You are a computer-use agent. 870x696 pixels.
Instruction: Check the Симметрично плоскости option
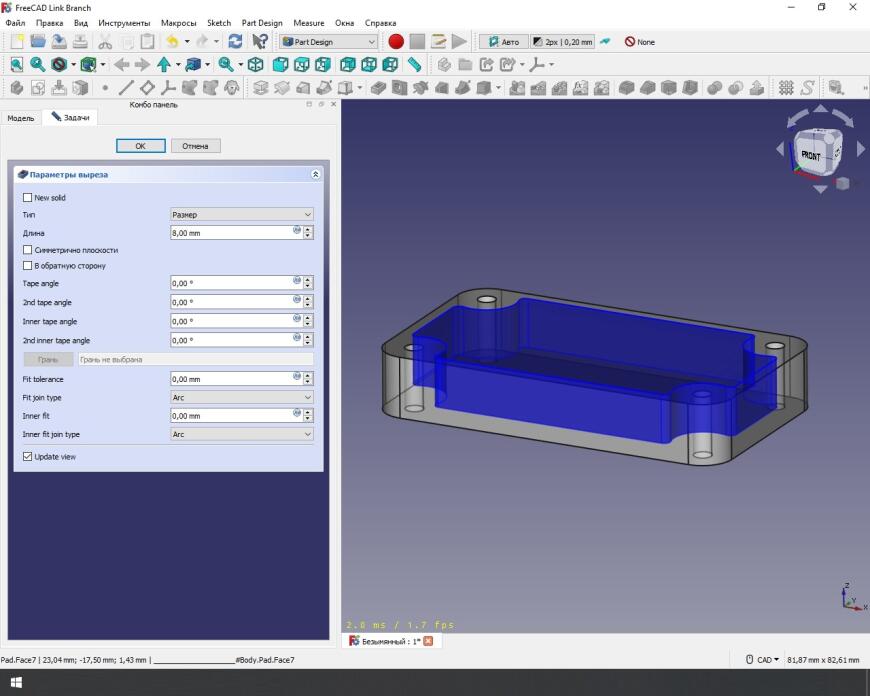[x=28, y=250]
